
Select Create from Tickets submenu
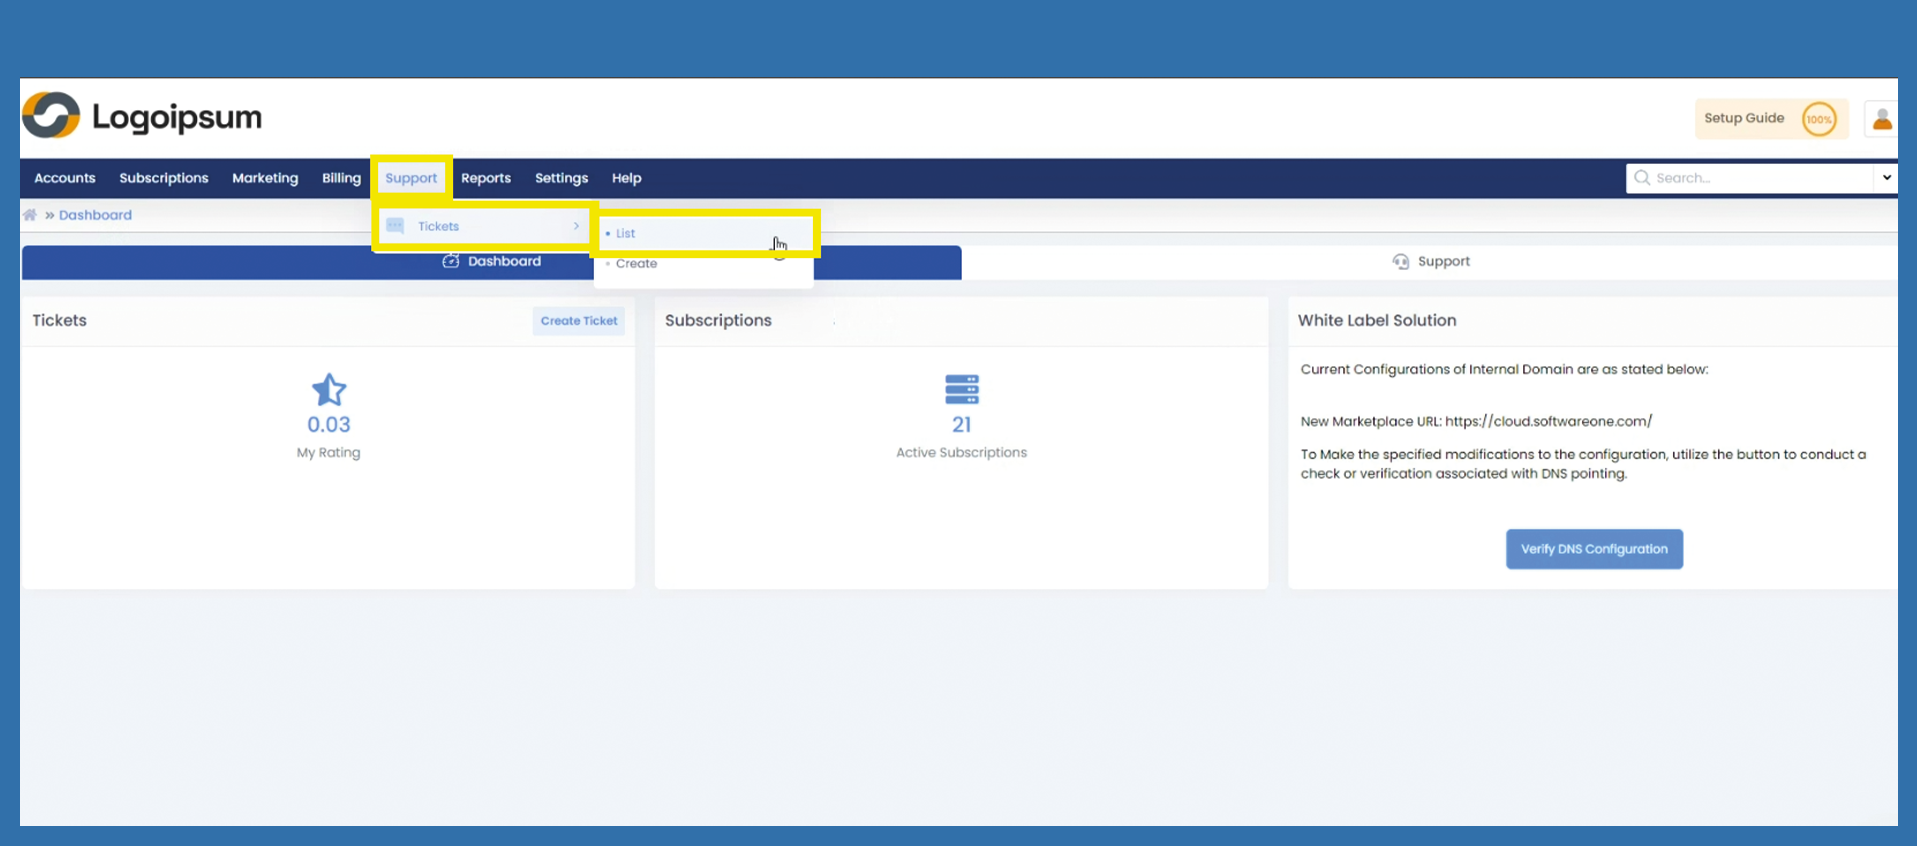[x=636, y=264]
